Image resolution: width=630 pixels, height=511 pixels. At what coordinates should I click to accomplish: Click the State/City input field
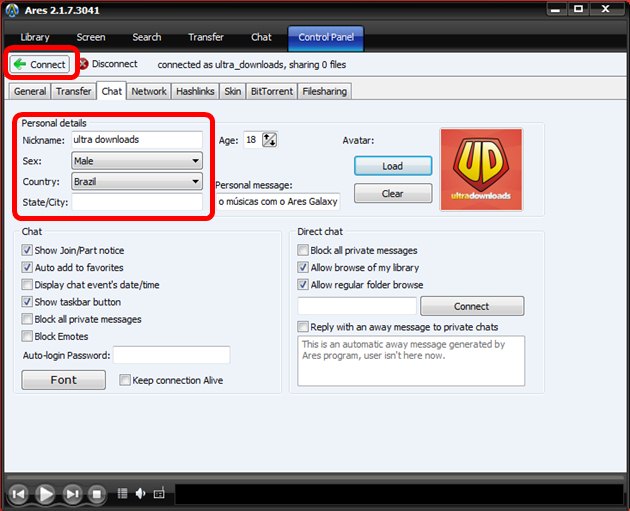[137, 202]
